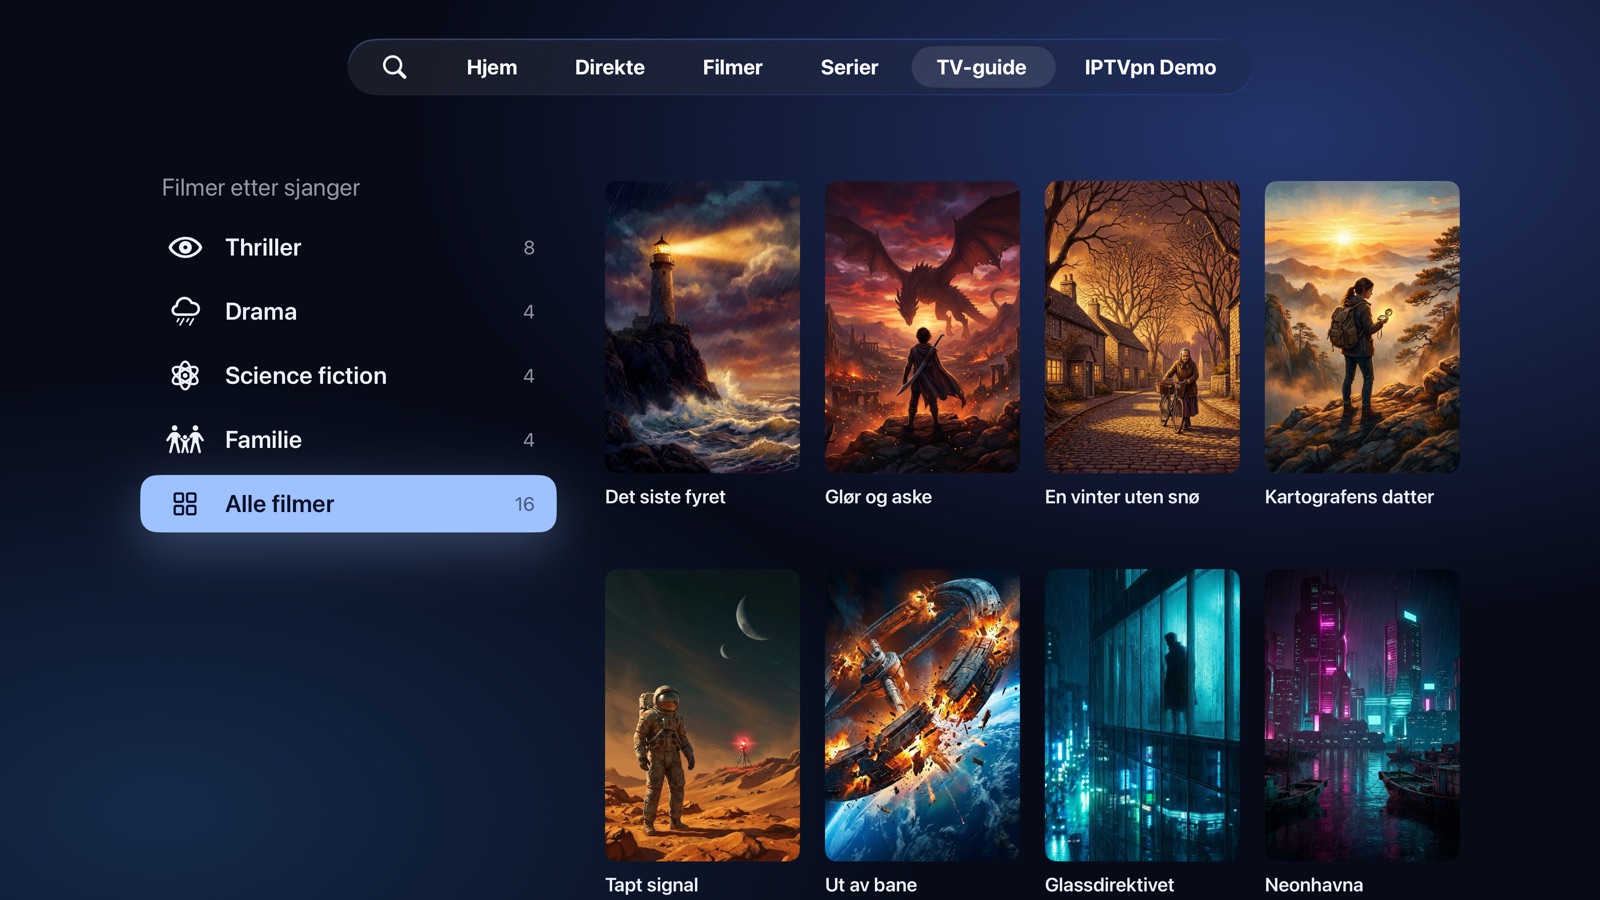The height and width of the screenshot is (900, 1600).
Task: Open the Filmer tab
Action: pos(732,67)
